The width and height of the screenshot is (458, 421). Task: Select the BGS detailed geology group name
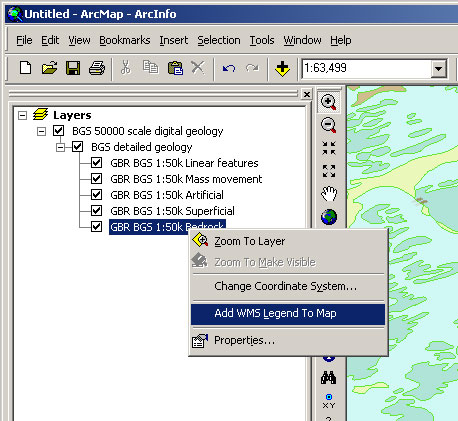coord(142,147)
